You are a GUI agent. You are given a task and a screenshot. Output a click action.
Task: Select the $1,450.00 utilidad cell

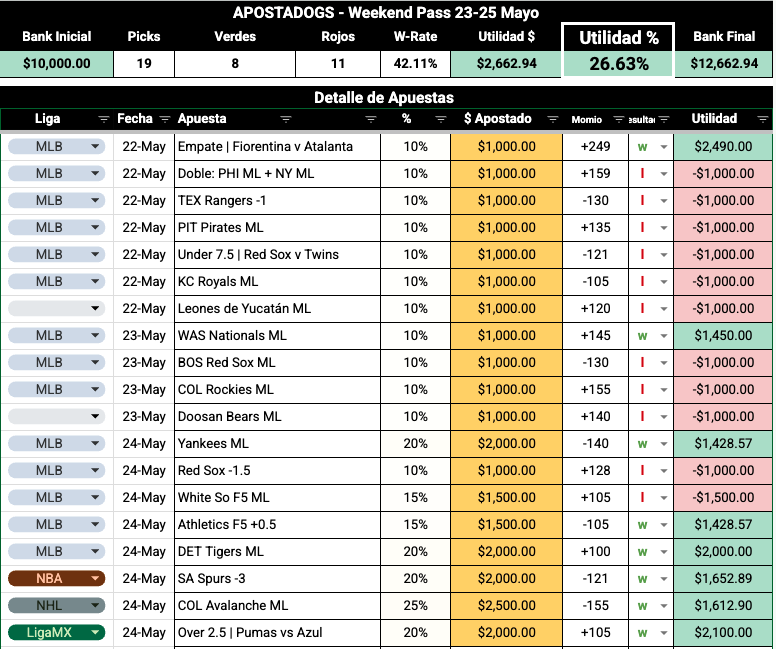[723, 336]
